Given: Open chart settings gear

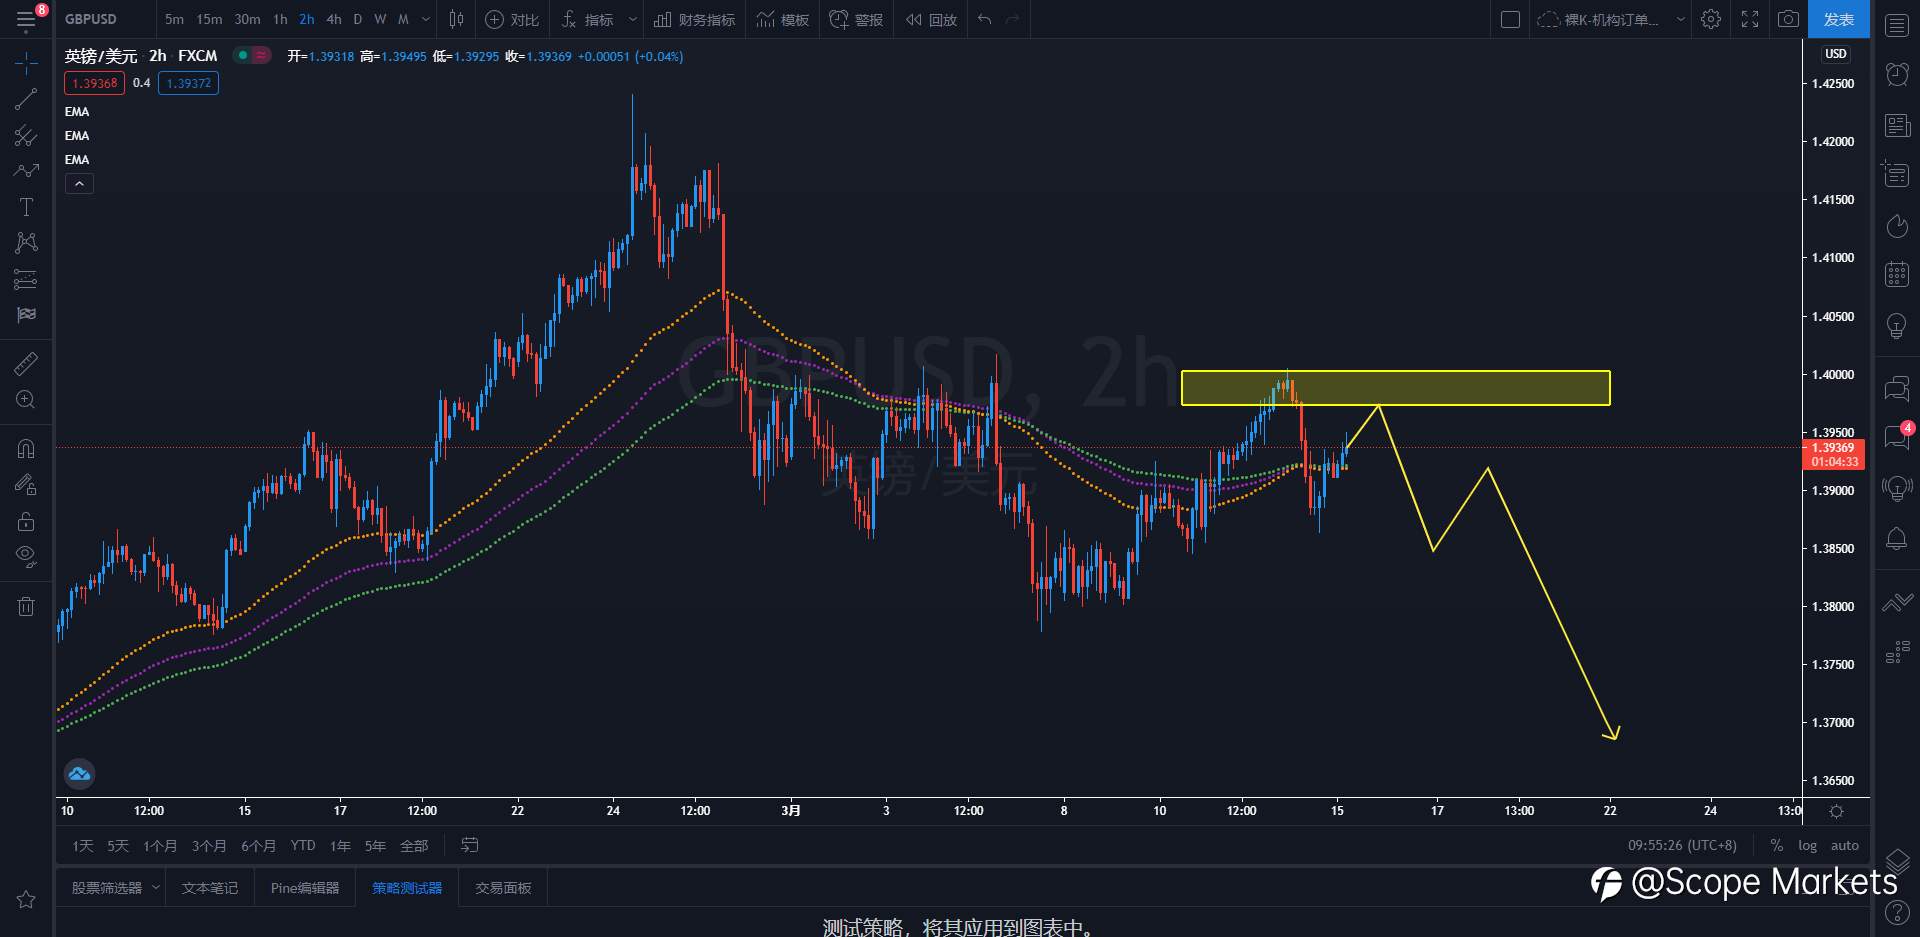Looking at the screenshot, I should click(1711, 19).
